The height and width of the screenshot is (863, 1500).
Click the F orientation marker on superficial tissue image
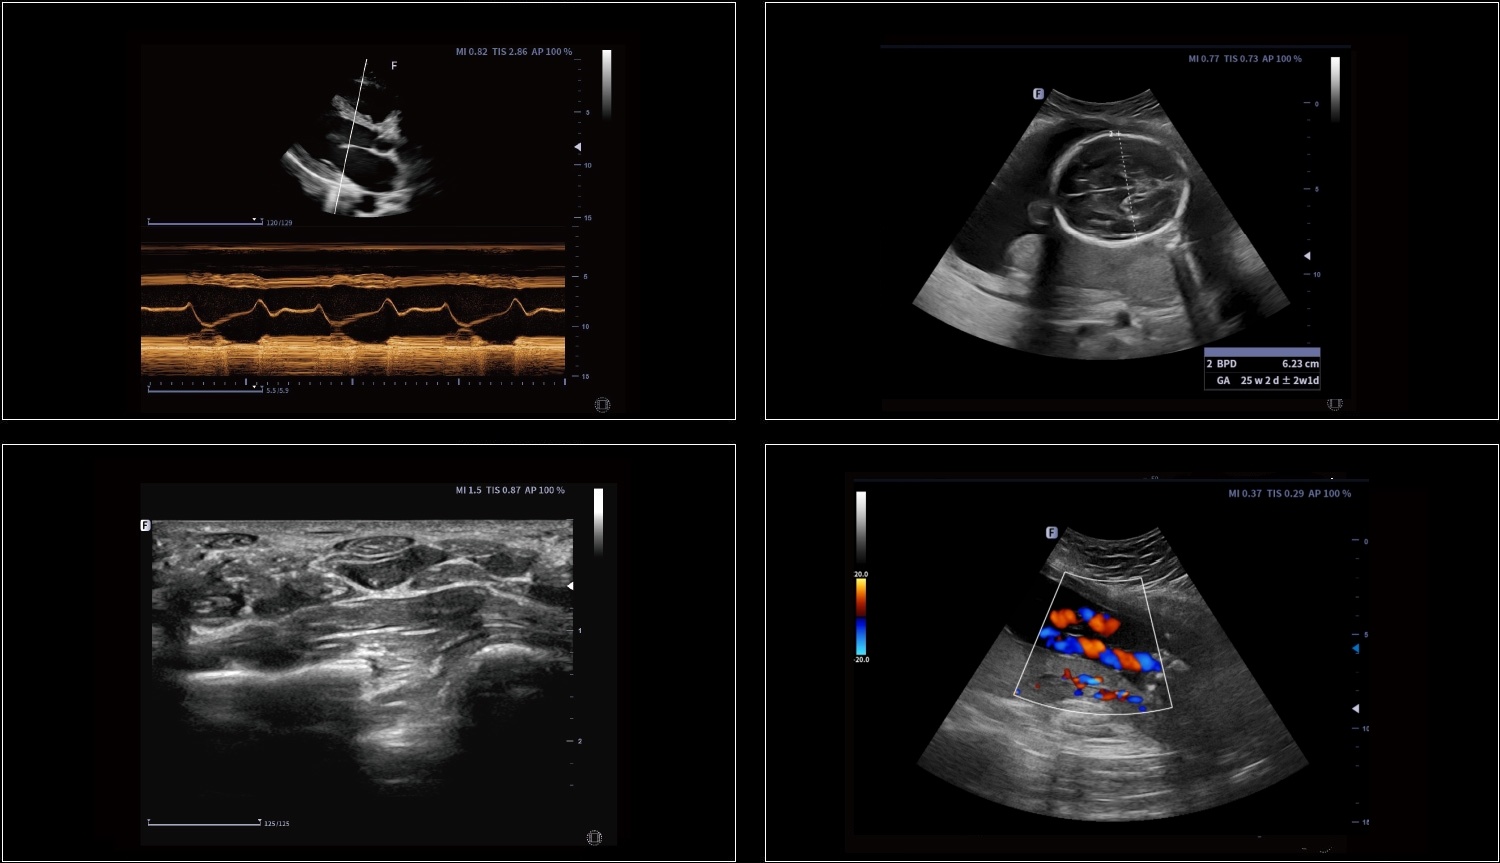[x=145, y=525]
